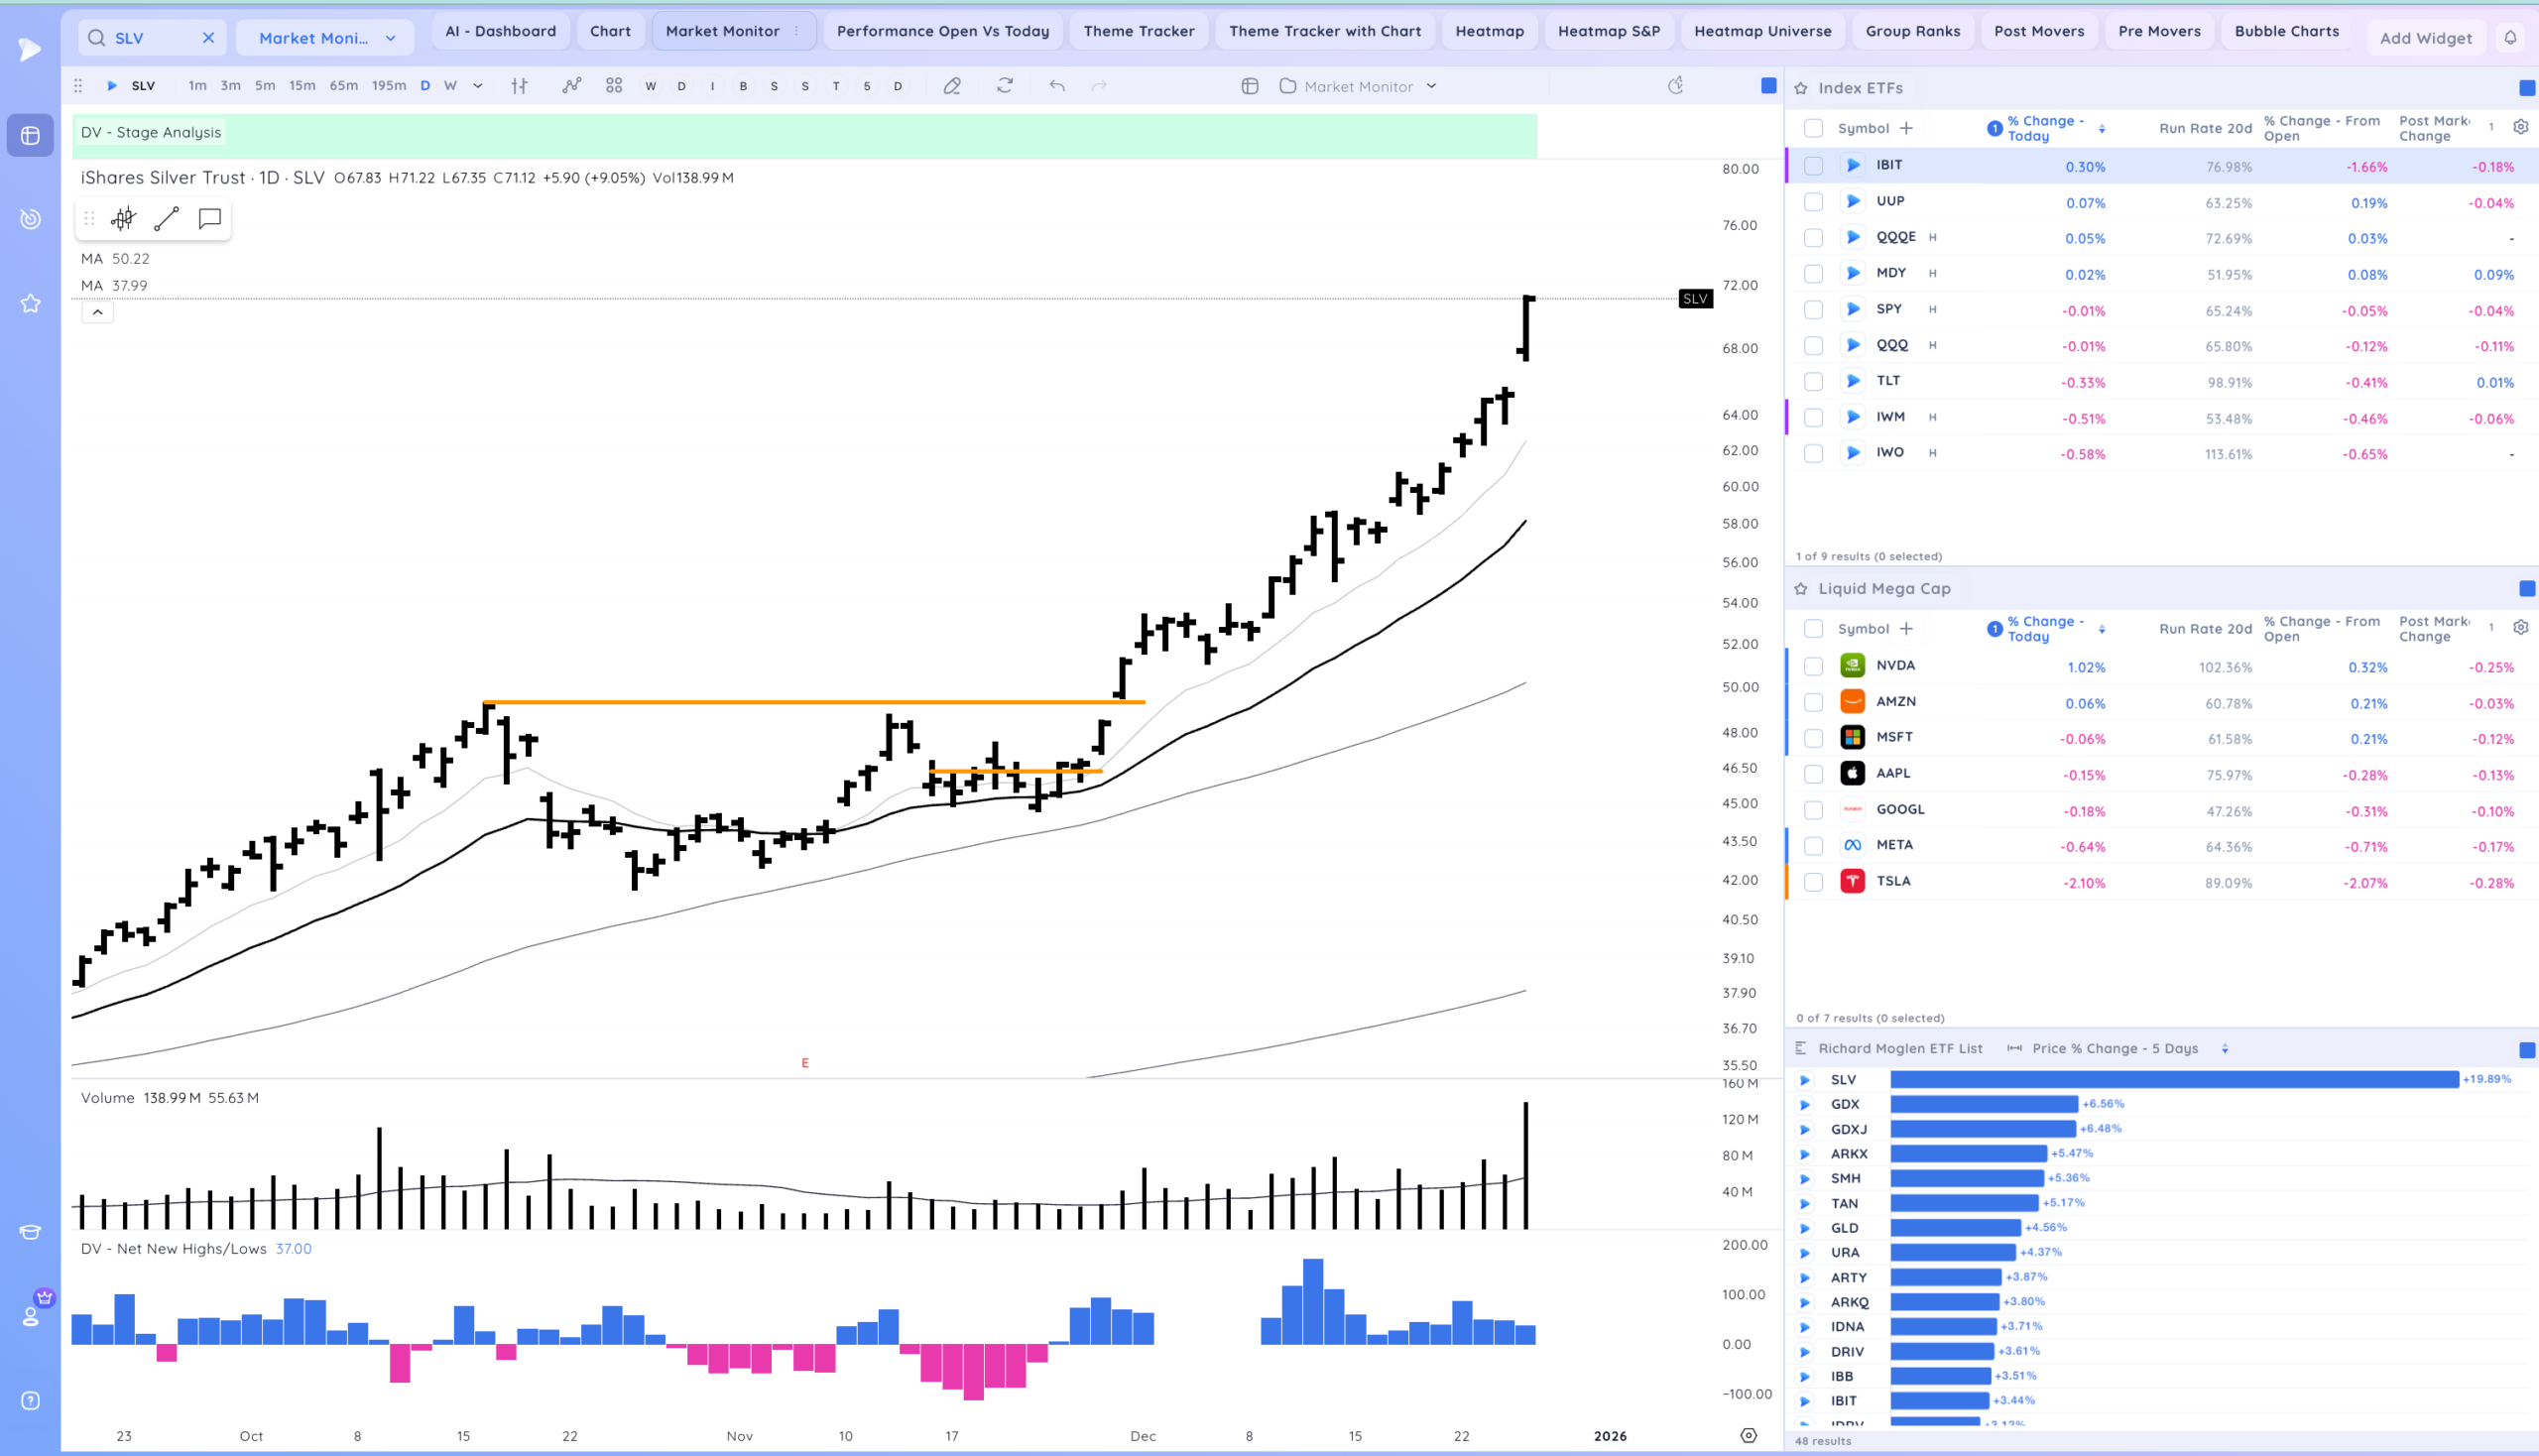Click the Add Widget button

coord(2425,38)
